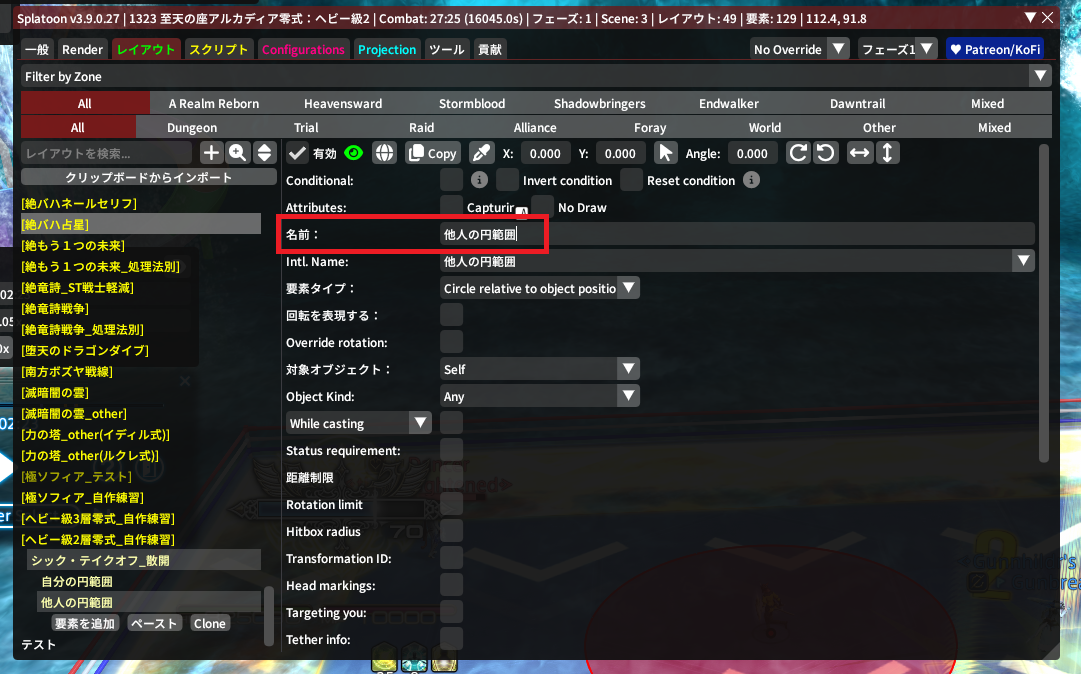
Task: Tick the Status requirement checkbox
Action: tap(452, 450)
